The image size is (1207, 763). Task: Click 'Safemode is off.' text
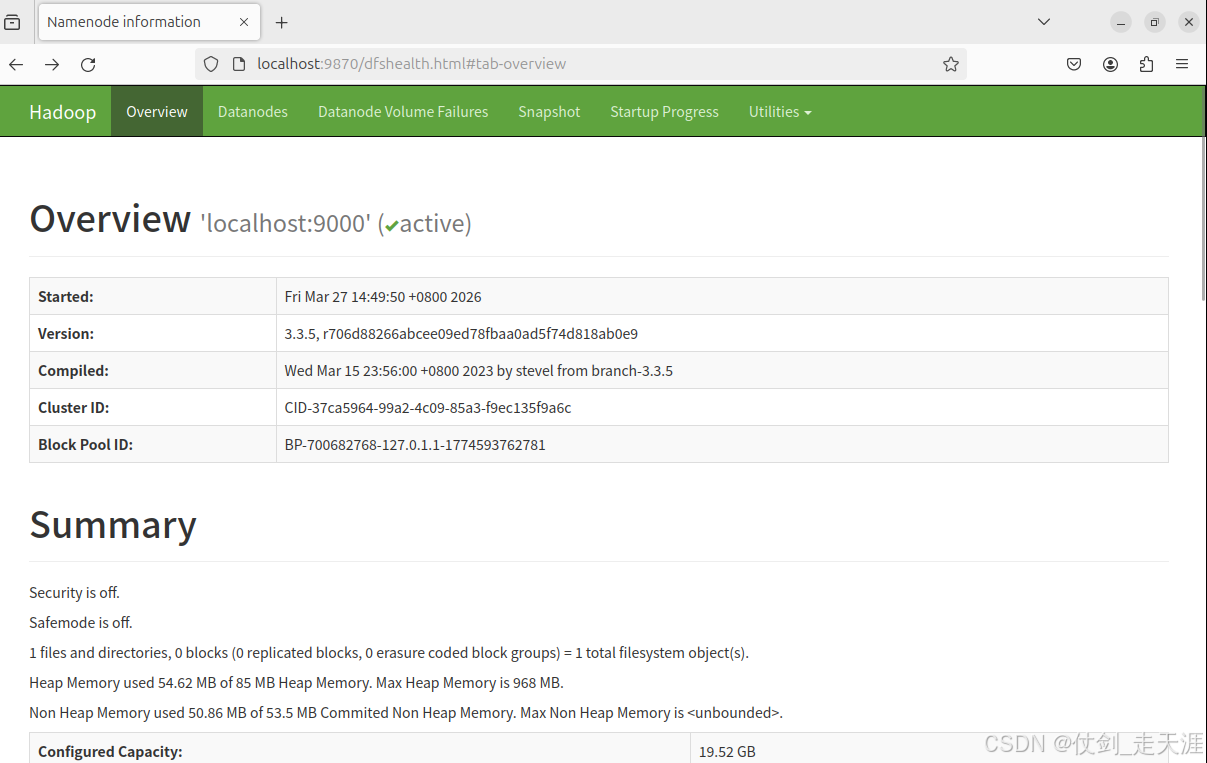81,623
